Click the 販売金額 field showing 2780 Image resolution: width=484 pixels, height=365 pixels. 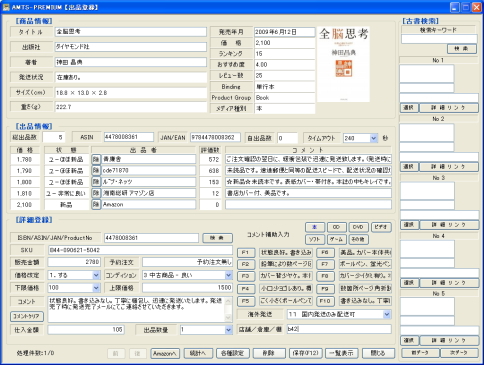click(74, 262)
